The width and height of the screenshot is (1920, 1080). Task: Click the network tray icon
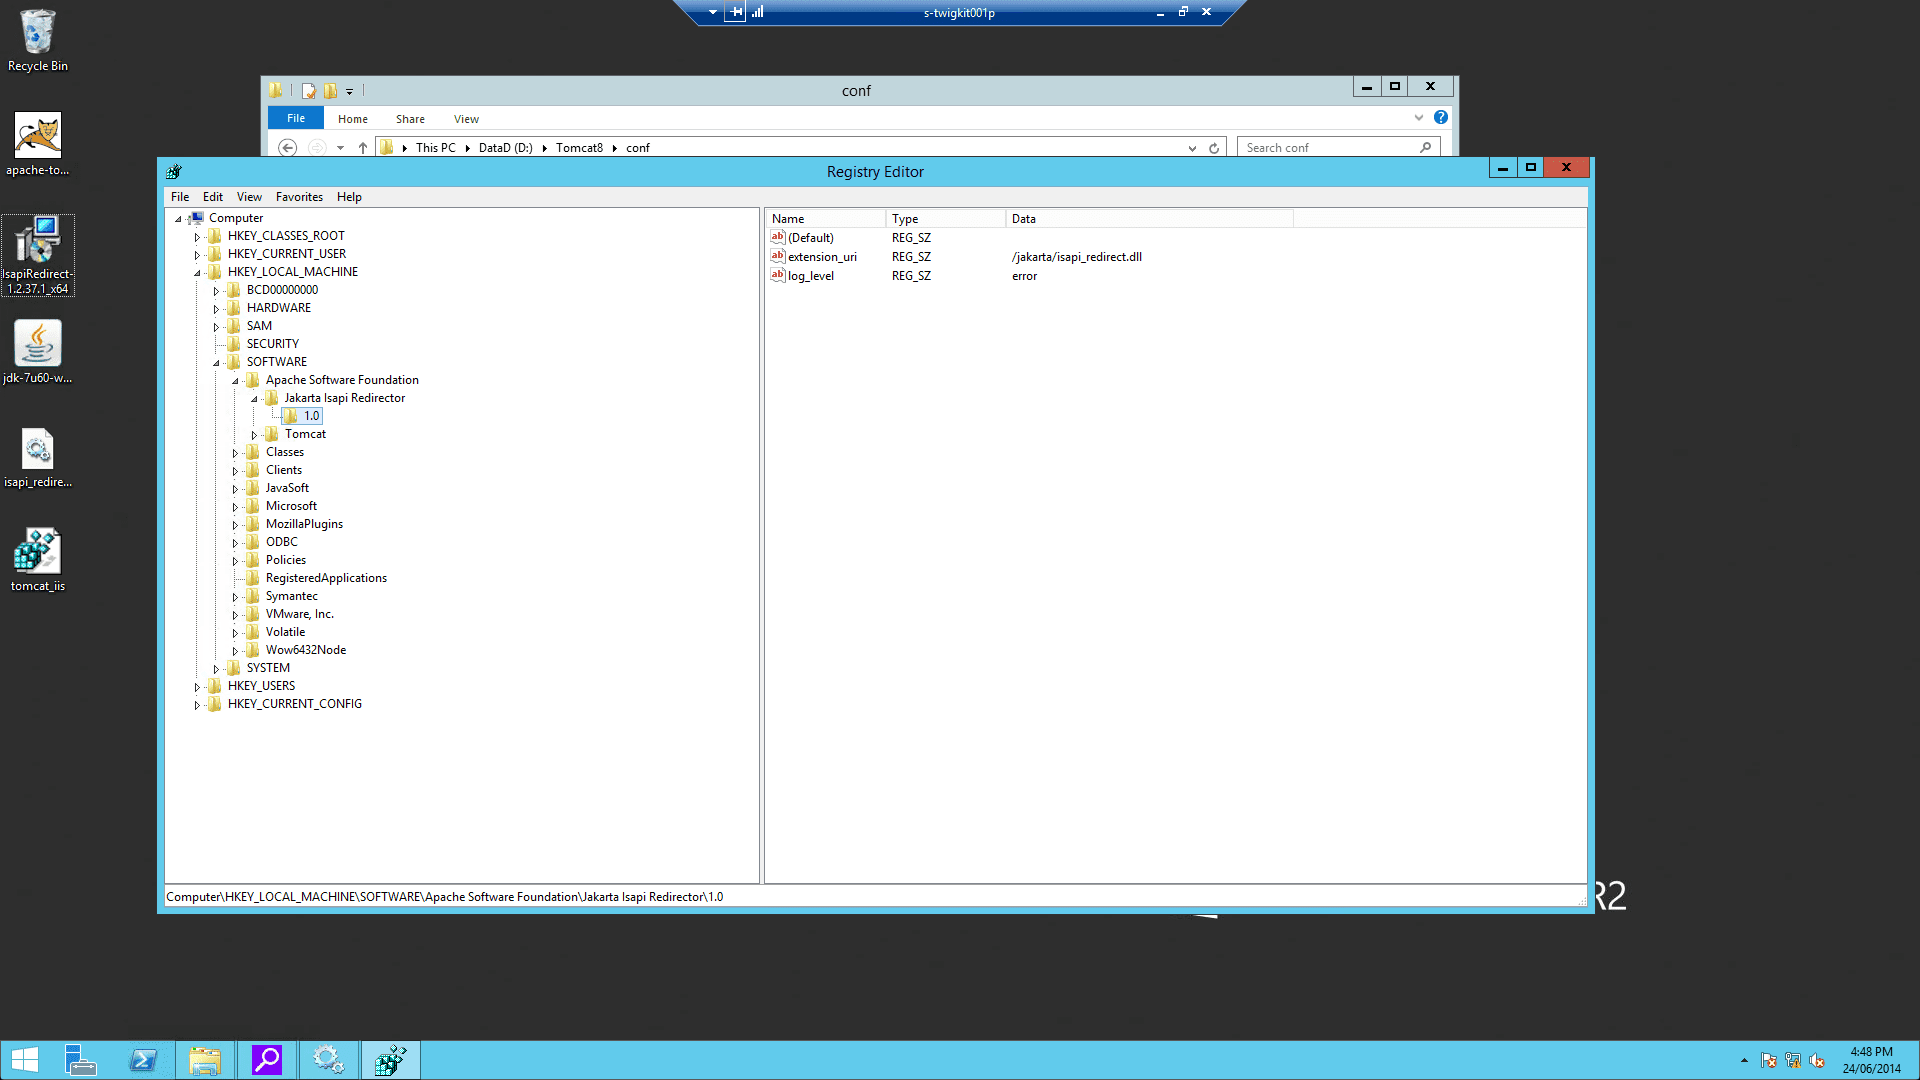tap(1793, 1060)
